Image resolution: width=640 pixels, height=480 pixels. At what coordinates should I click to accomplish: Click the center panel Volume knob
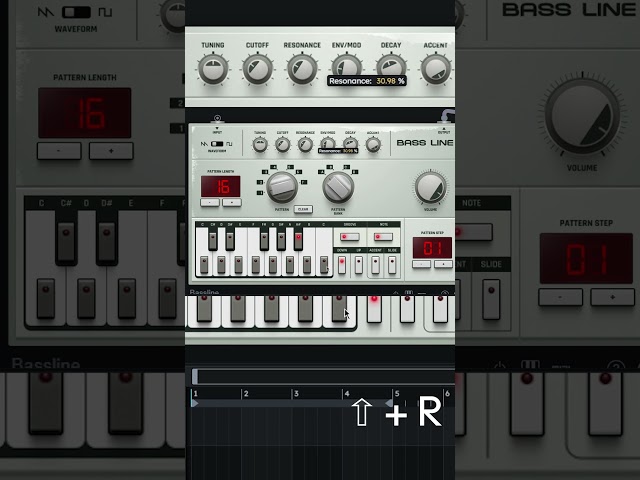coord(430,188)
